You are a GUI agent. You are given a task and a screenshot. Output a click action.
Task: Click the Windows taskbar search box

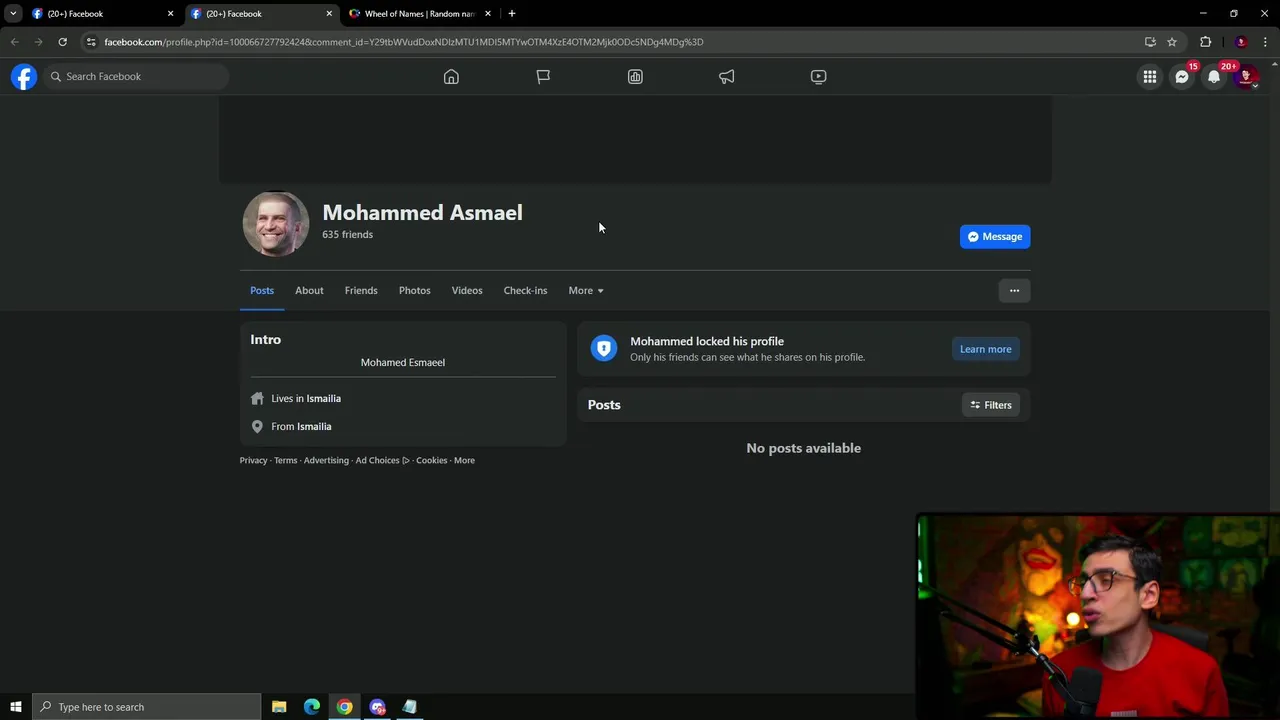146,707
